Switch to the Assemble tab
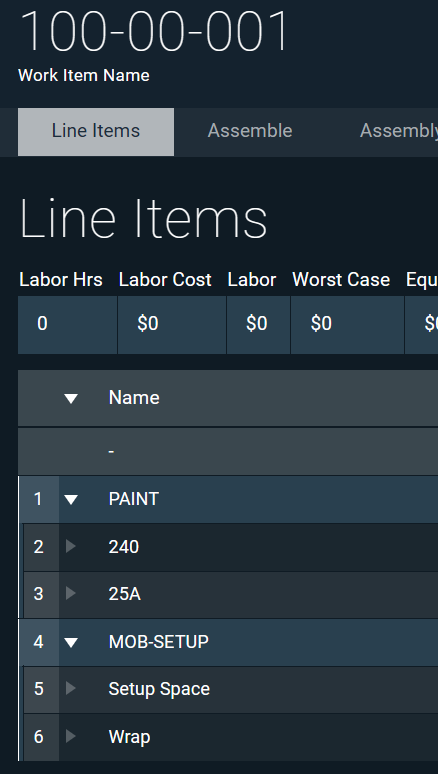 [250, 131]
